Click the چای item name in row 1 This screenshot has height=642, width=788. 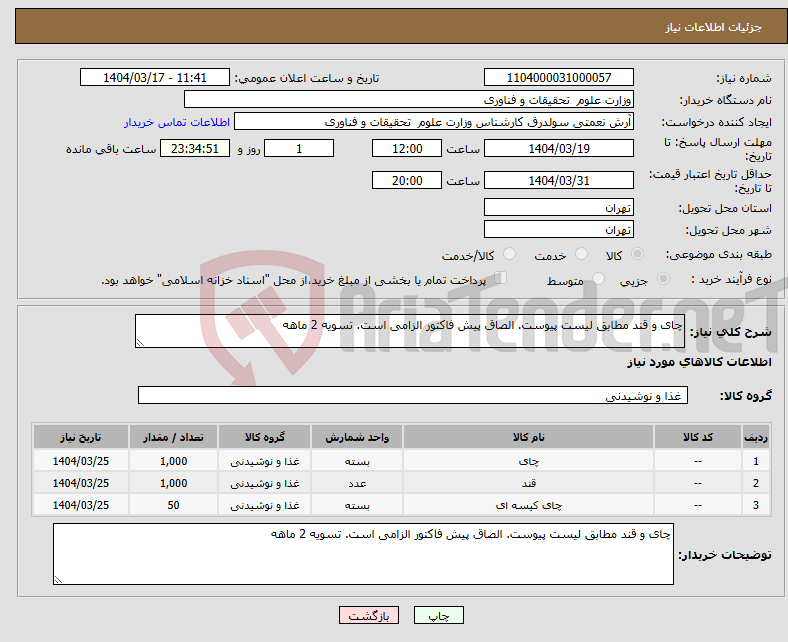pos(529,461)
